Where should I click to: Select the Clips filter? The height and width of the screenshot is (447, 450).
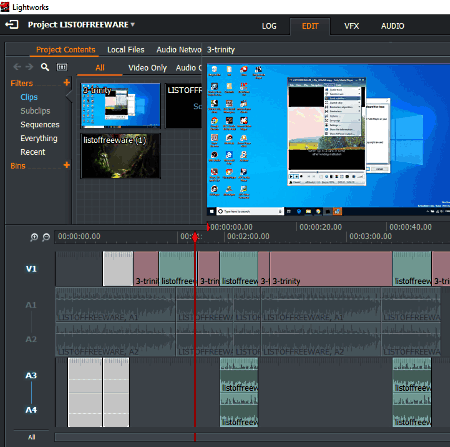click(29, 97)
